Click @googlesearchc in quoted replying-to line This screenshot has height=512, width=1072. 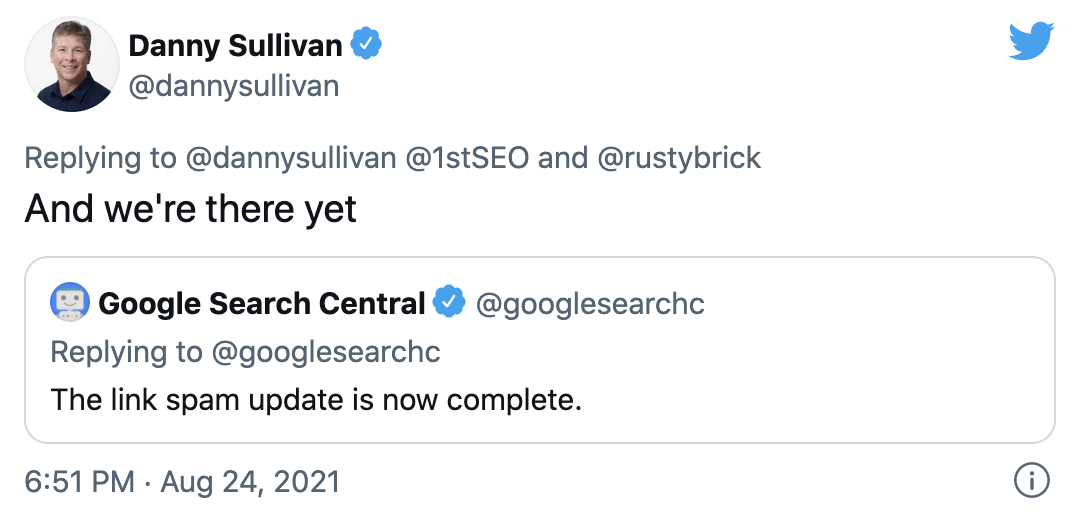pos(326,352)
